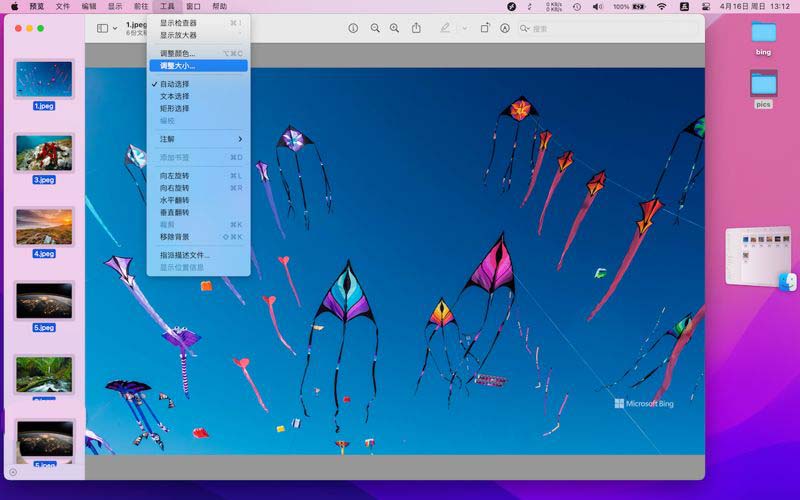The height and width of the screenshot is (500, 800).
Task: Open the sidebar view dropdown chevron
Action: [x=115, y=28]
